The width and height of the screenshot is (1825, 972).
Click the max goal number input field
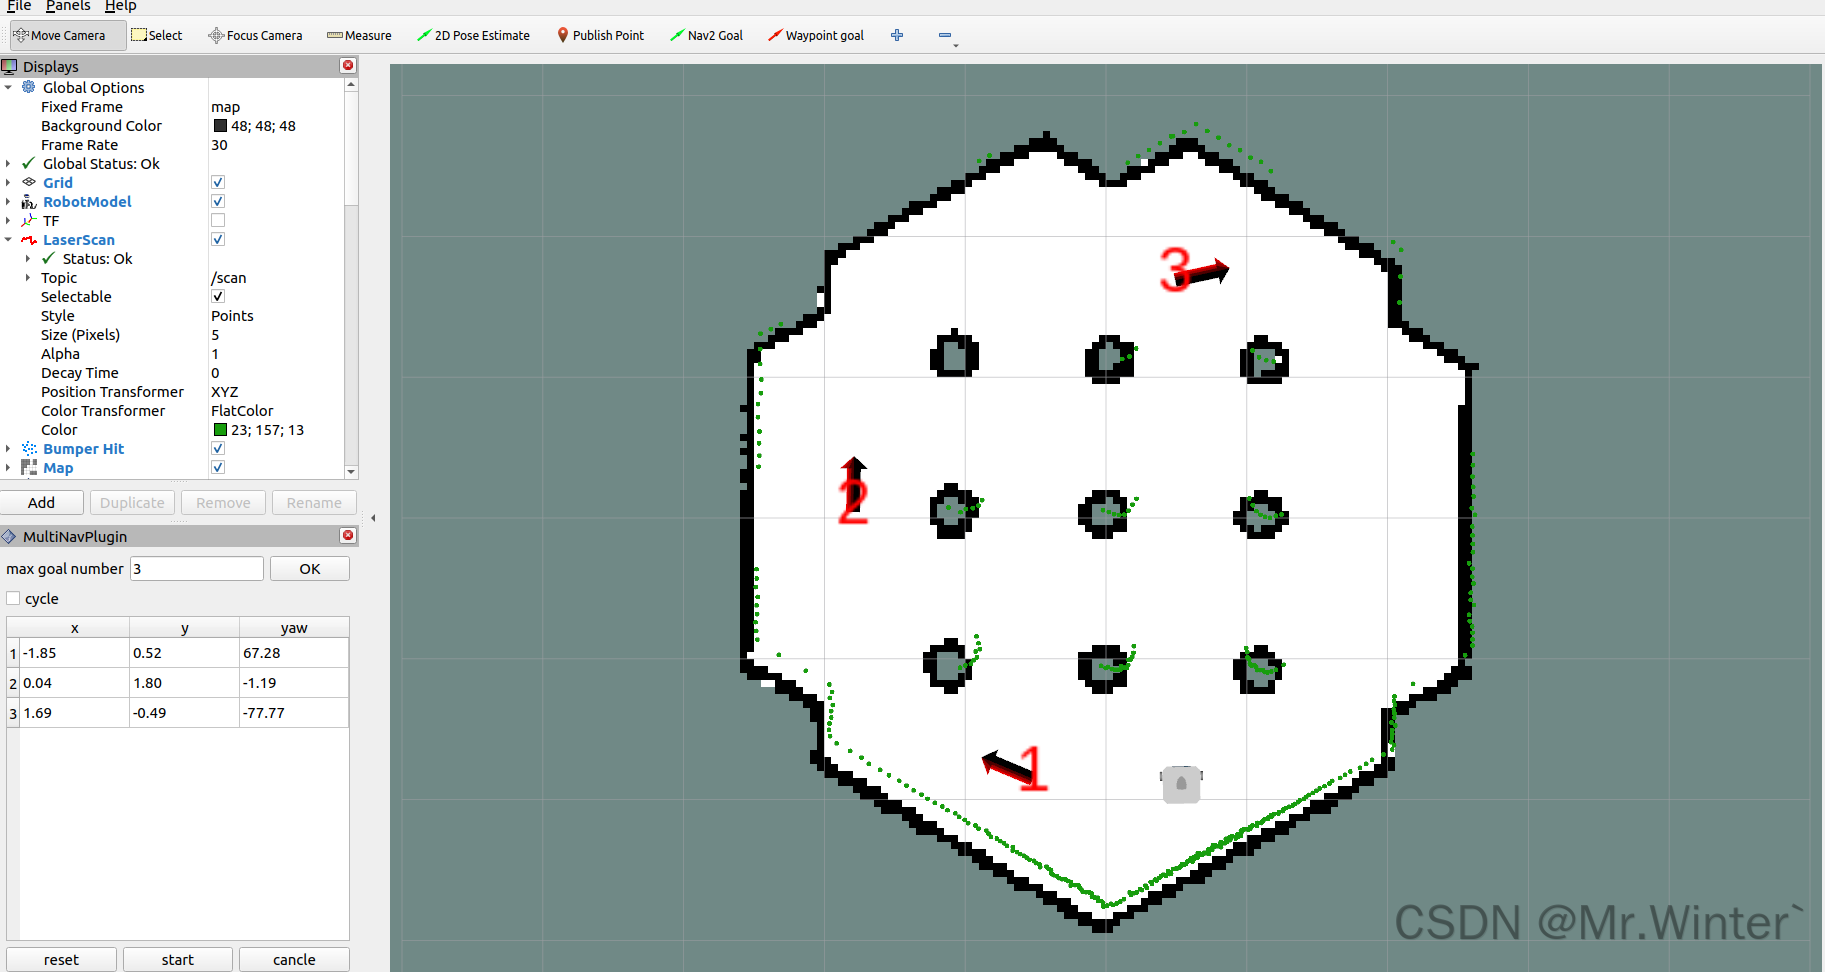197,568
